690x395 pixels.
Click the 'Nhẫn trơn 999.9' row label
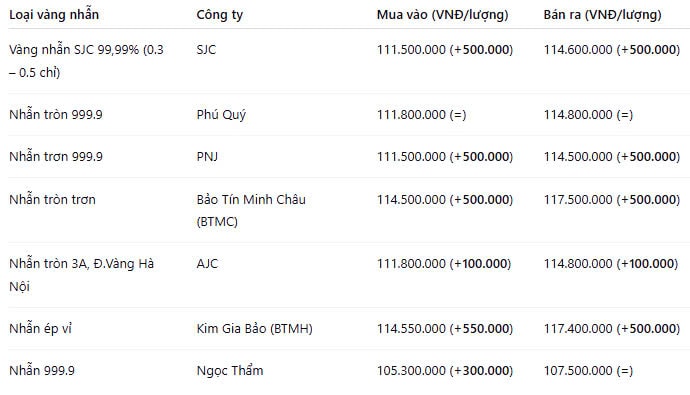(x=55, y=157)
